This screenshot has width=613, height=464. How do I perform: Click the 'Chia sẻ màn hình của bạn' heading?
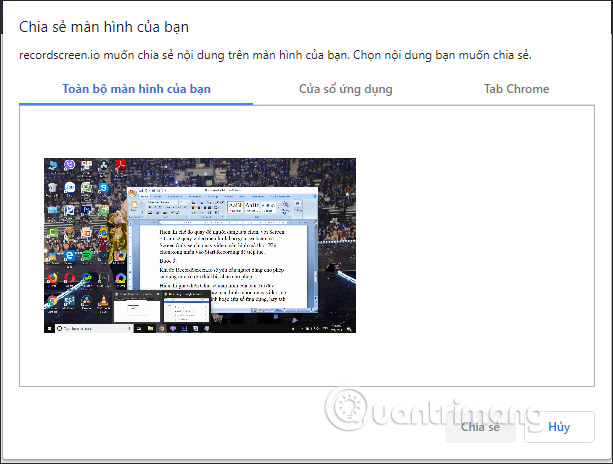pos(104,27)
